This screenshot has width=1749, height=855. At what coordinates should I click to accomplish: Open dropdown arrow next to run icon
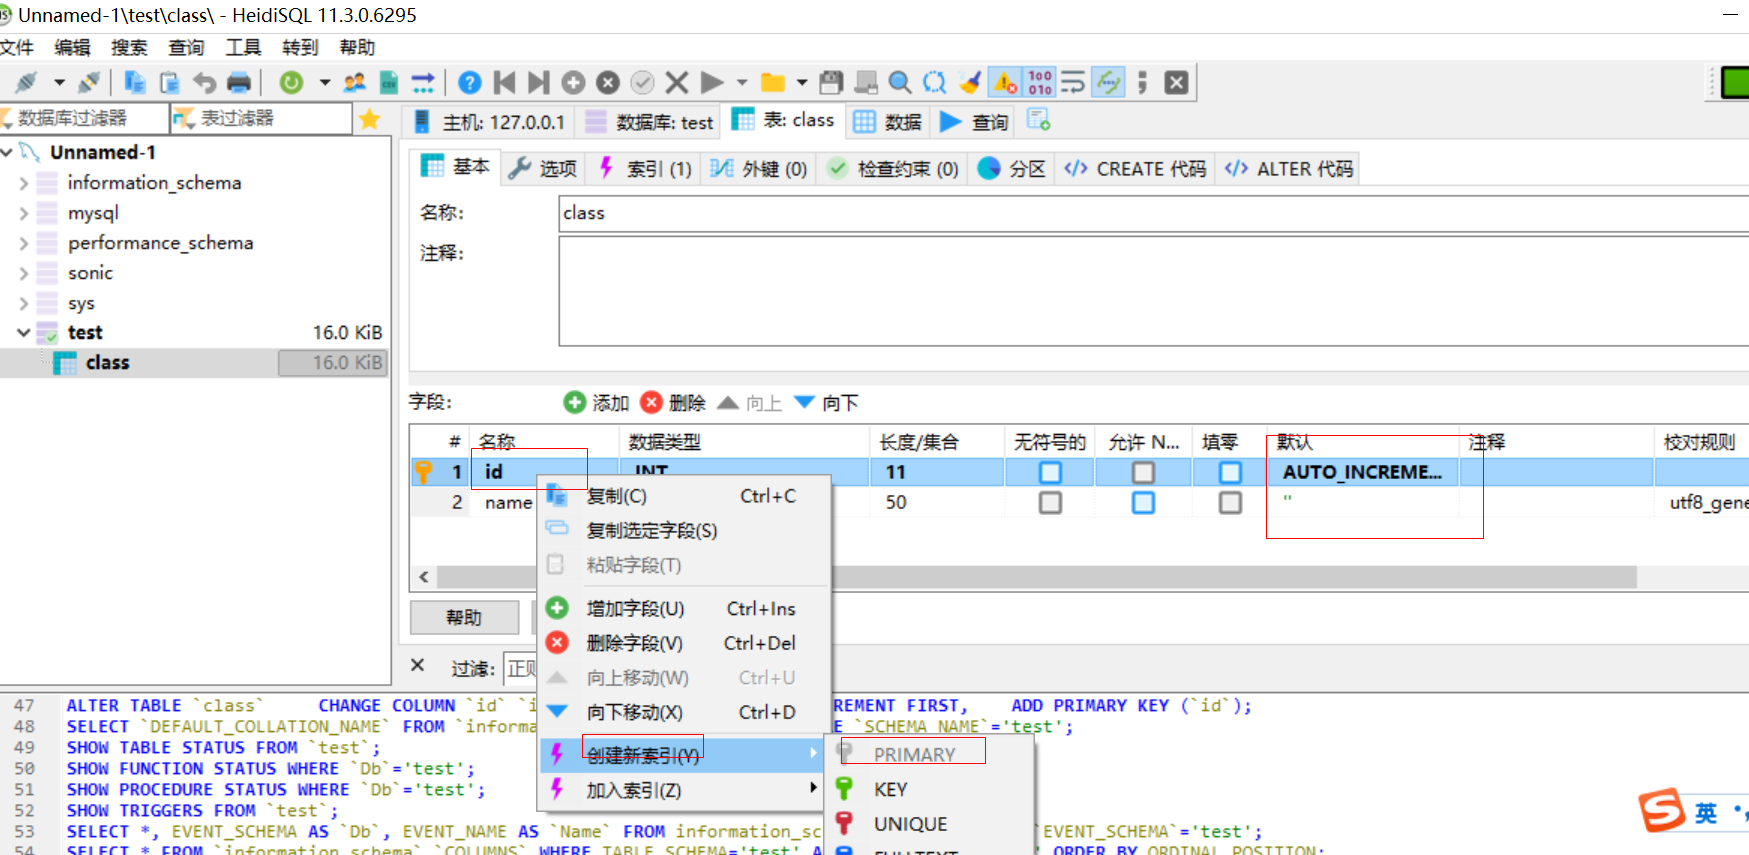[742, 82]
